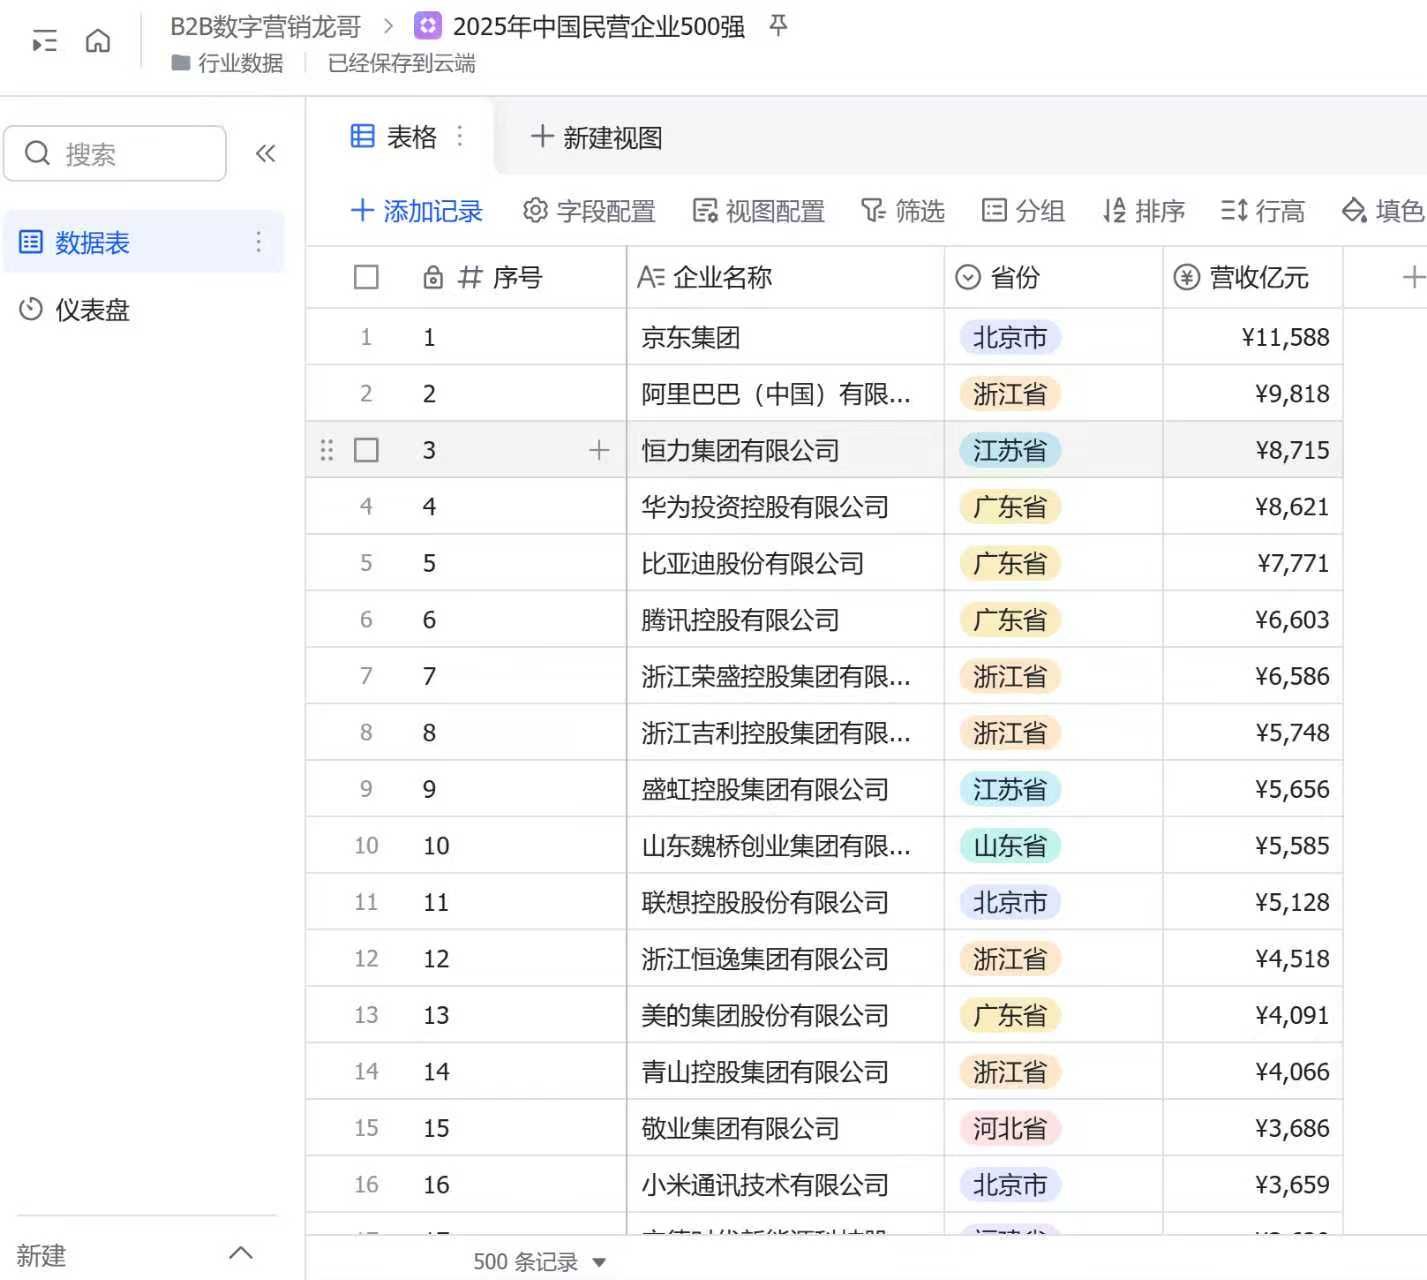Select the cell 京东集团
This screenshot has width=1427, height=1280.
[785, 337]
